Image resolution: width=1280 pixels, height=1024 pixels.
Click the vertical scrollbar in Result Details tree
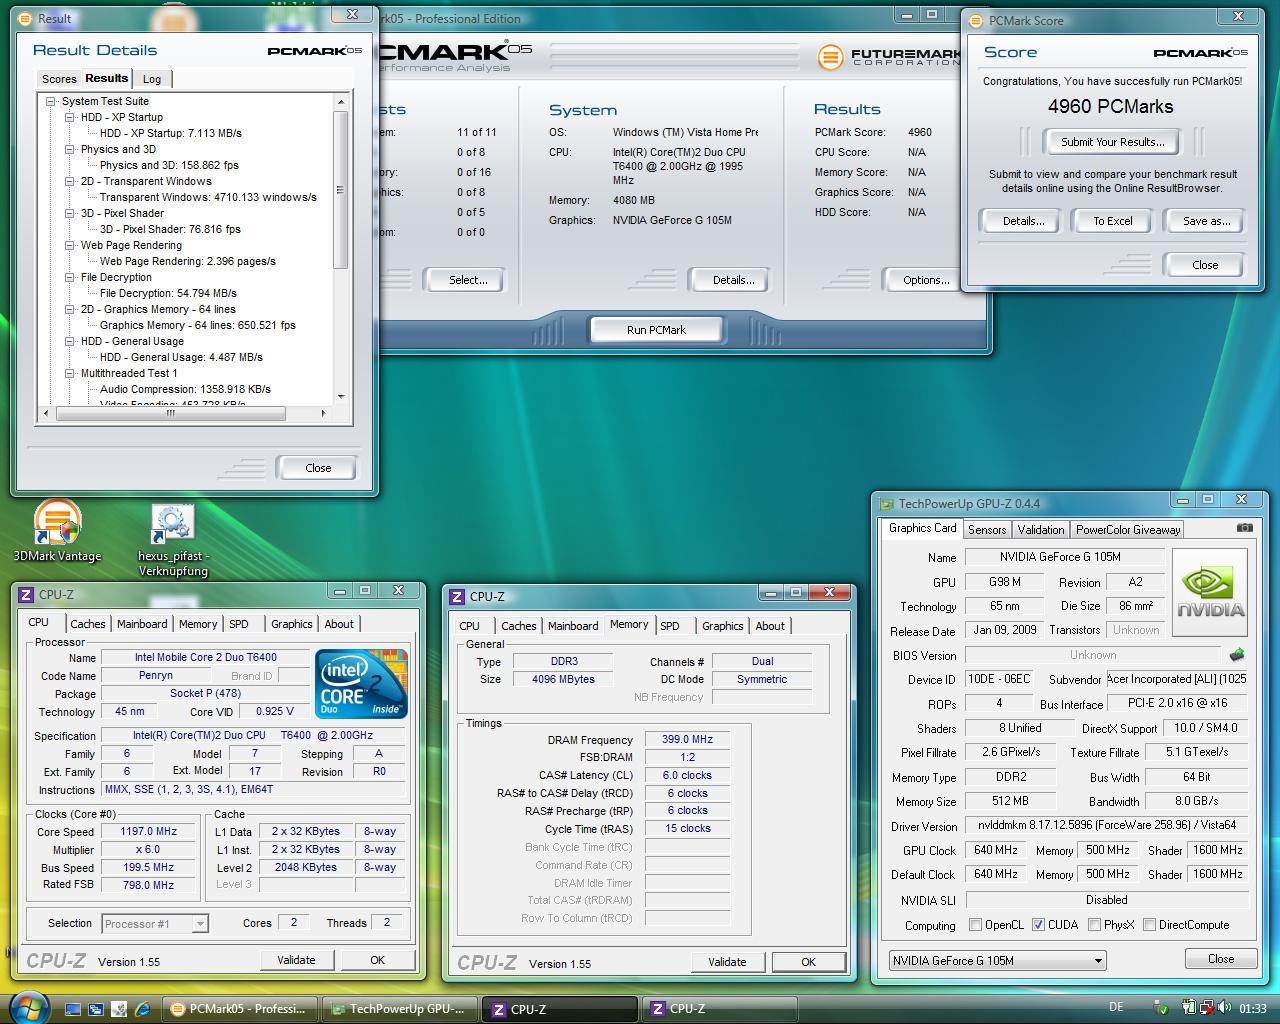point(341,190)
